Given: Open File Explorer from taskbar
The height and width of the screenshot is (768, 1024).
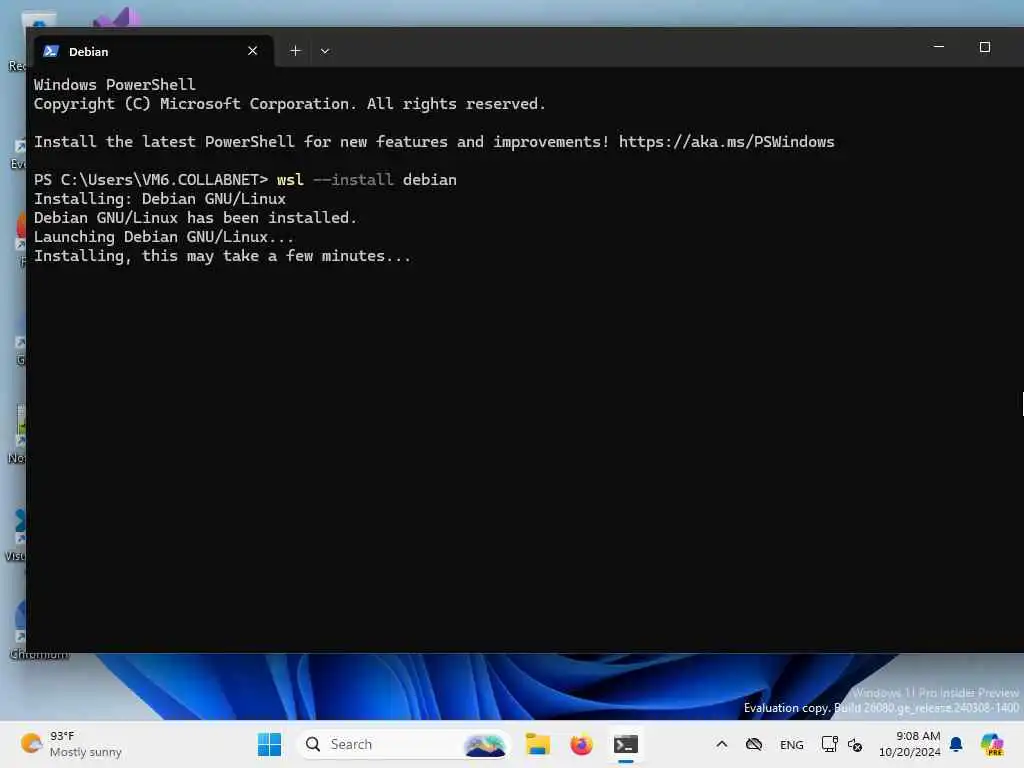Looking at the screenshot, I should pyautogui.click(x=537, y=744).
